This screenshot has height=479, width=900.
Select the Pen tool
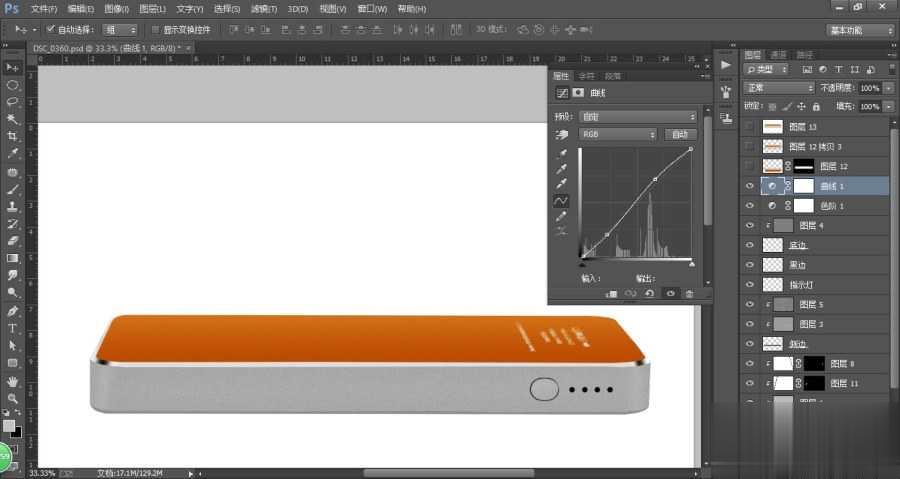tap(12, 311)
